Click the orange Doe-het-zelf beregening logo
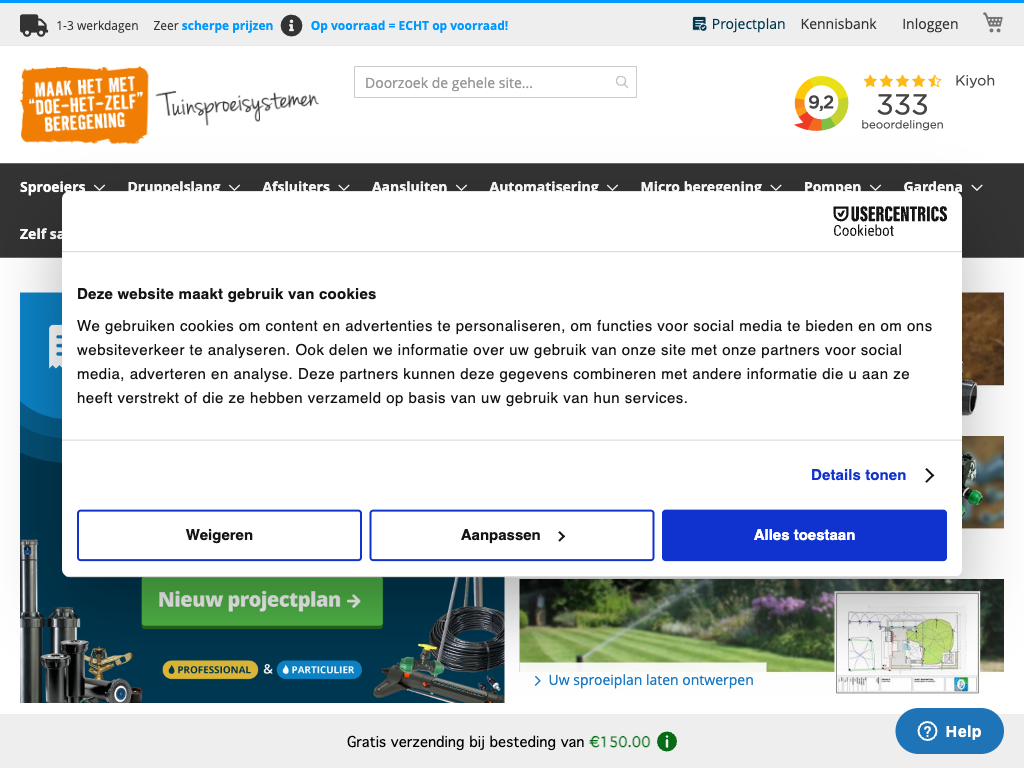1024x768 pixels. [85, 104]
